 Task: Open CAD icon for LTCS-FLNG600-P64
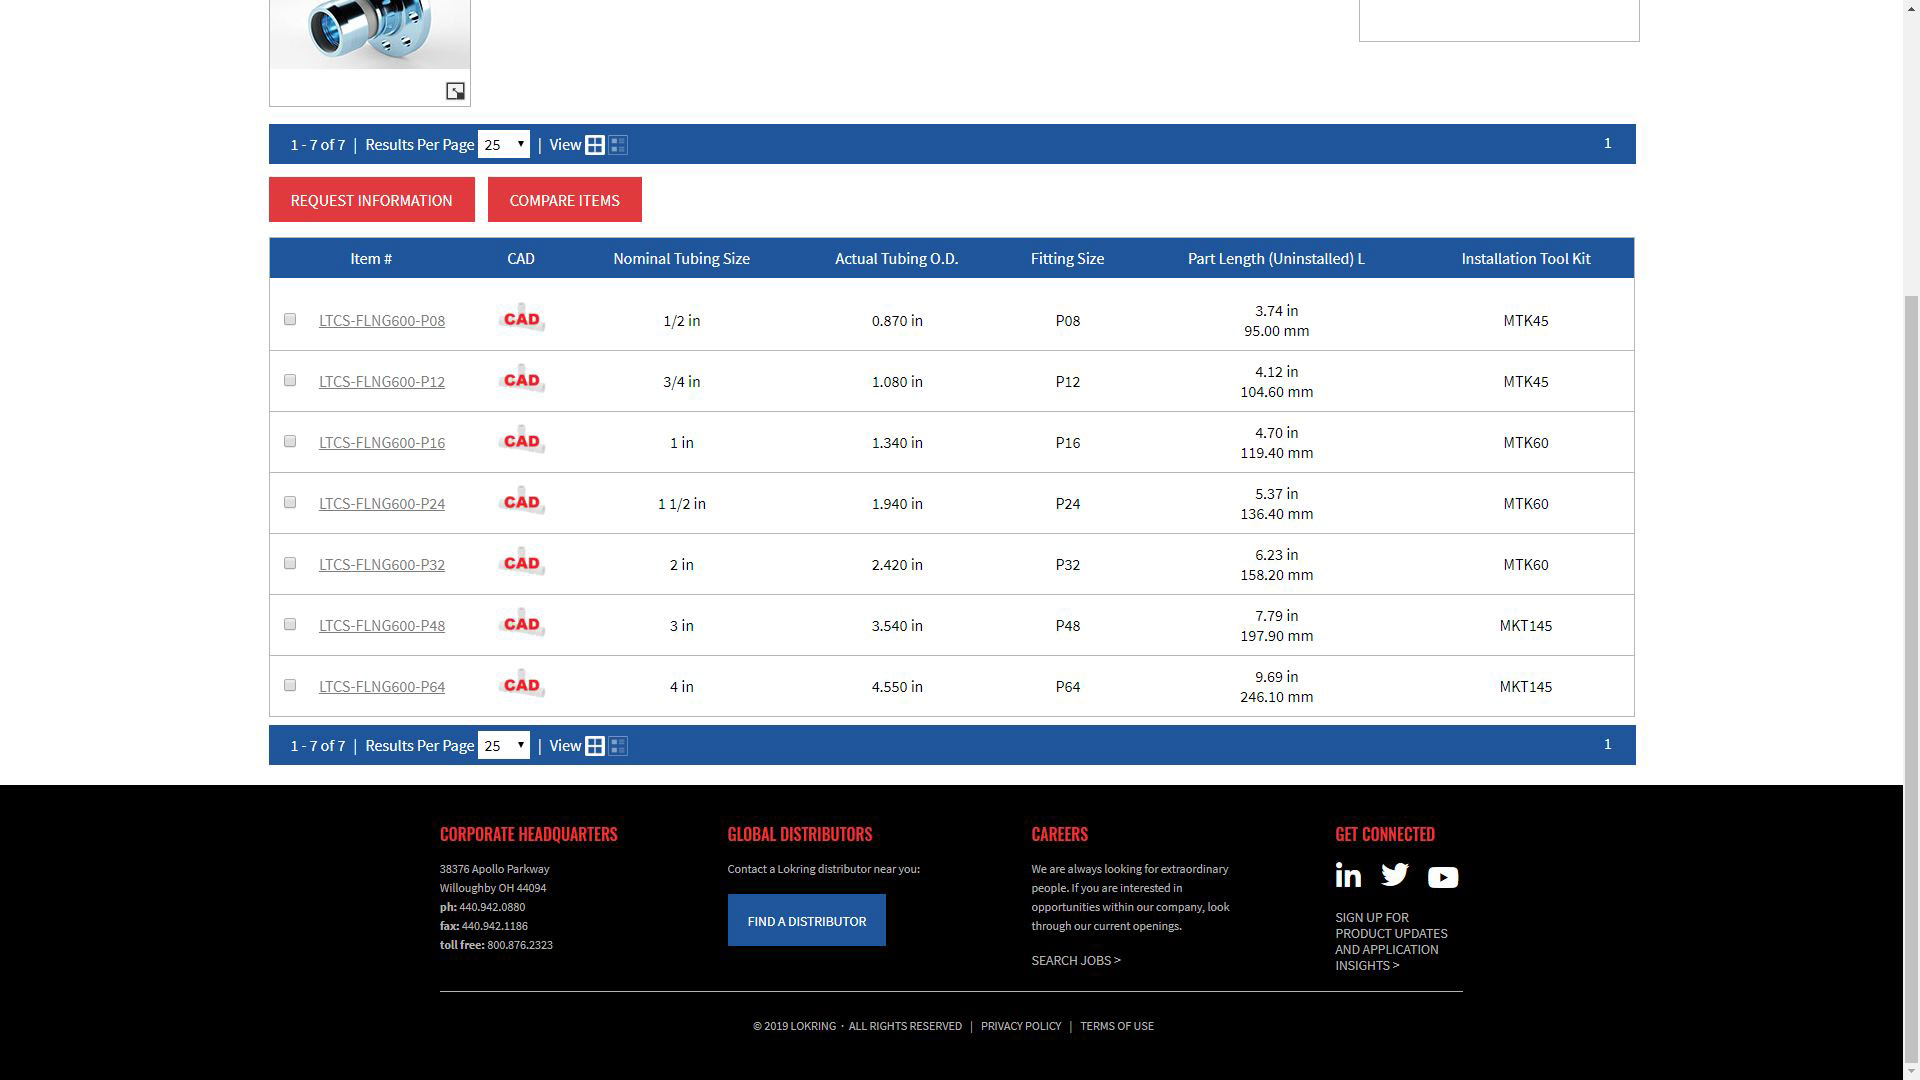tap(521, 685)
